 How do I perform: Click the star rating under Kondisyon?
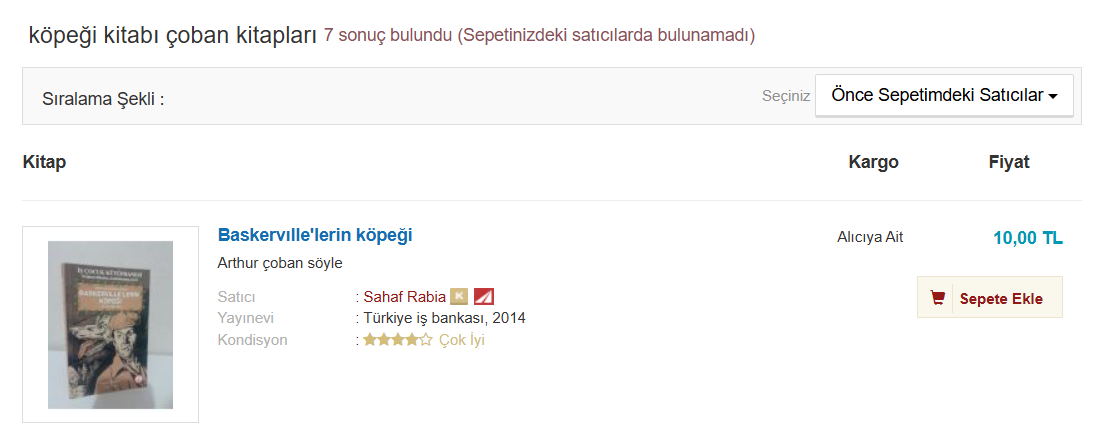(398, 340)
